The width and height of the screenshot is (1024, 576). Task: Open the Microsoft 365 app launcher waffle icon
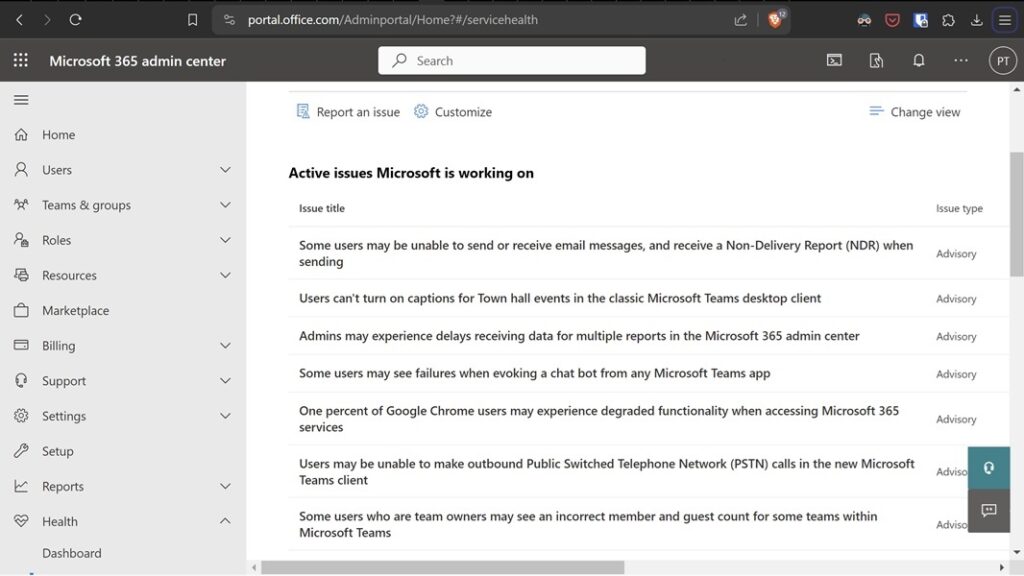(x=19, y=60)
